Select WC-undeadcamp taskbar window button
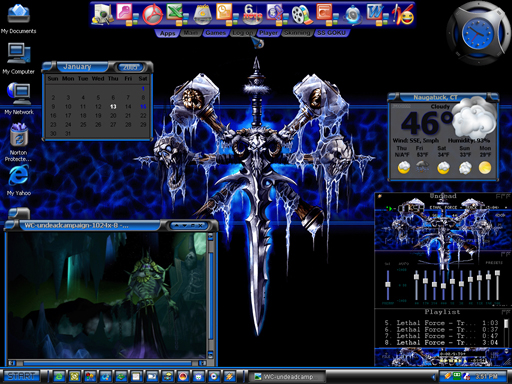512x384 pixels. (x=287, y=377)
